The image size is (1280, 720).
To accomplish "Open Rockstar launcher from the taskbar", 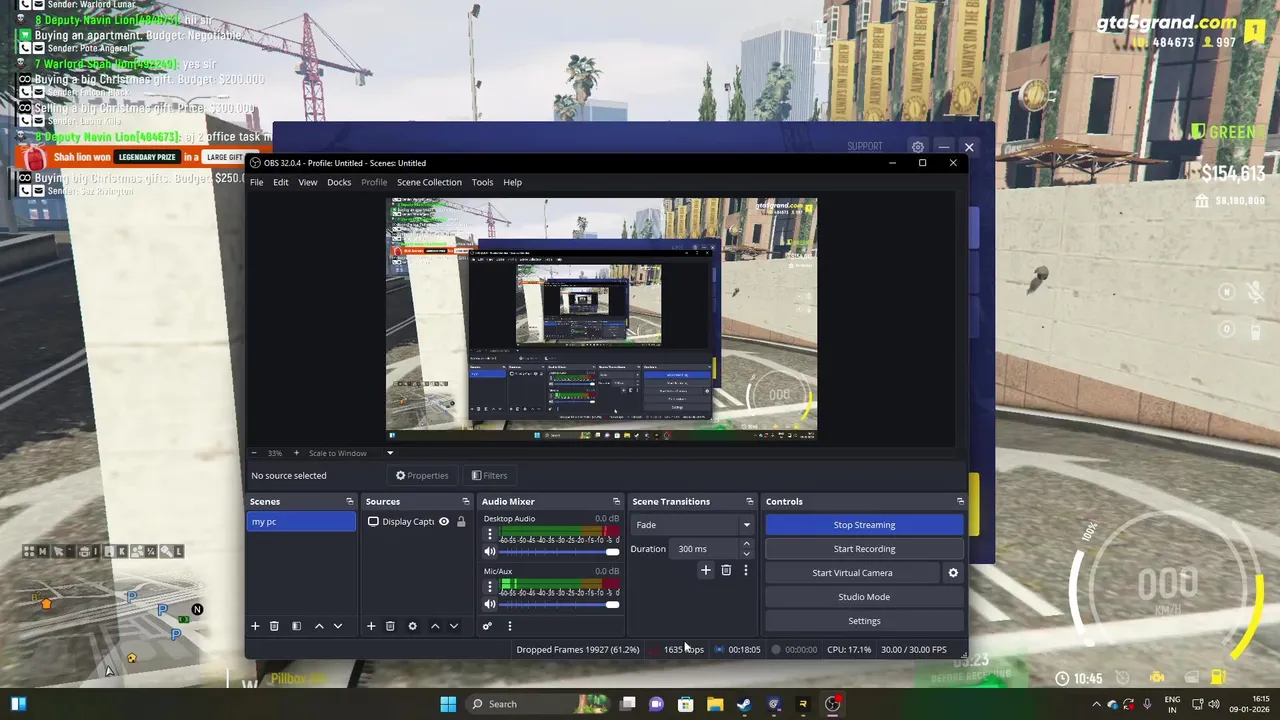I will click(803, 704).
